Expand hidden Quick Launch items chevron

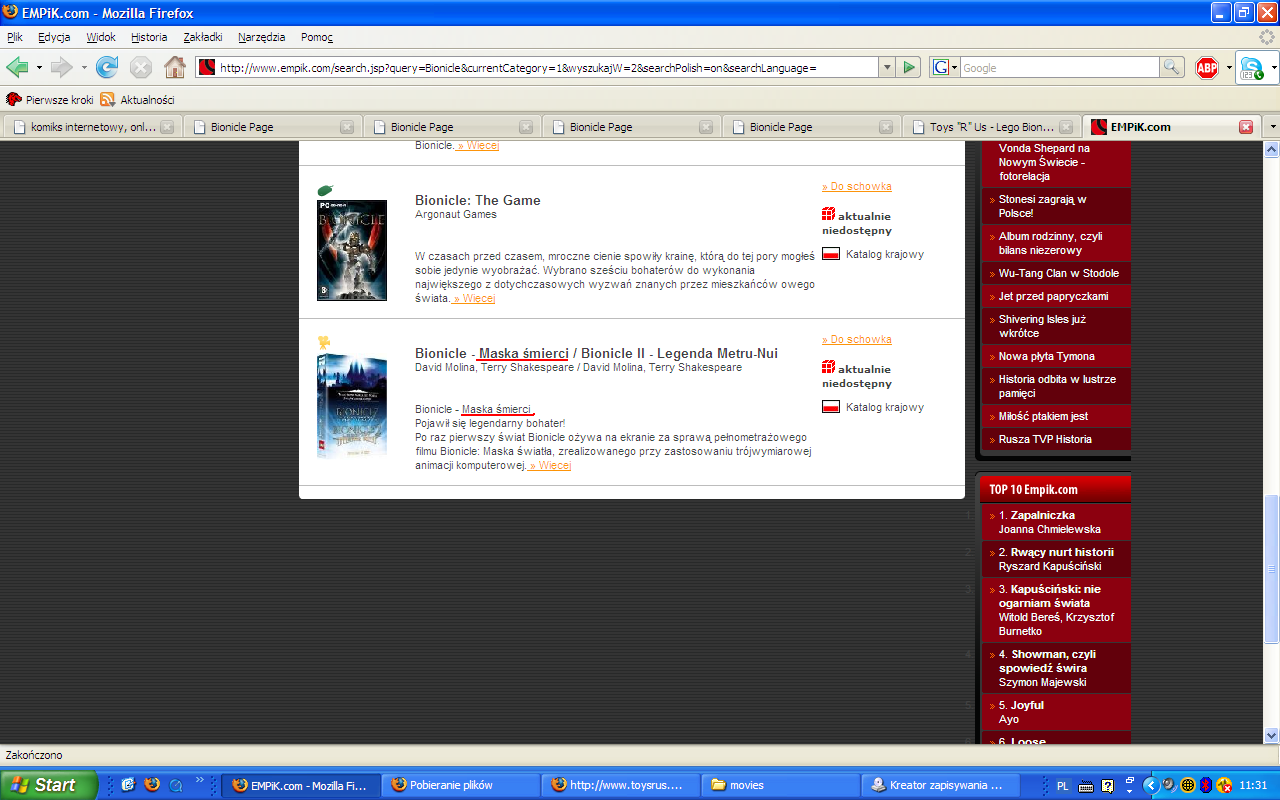point(199,781)
